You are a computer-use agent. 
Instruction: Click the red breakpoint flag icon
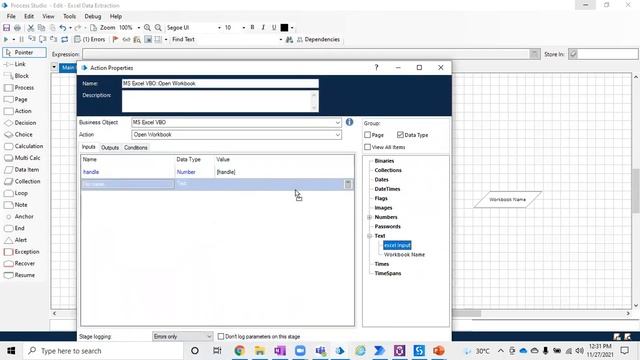[116, 40]
